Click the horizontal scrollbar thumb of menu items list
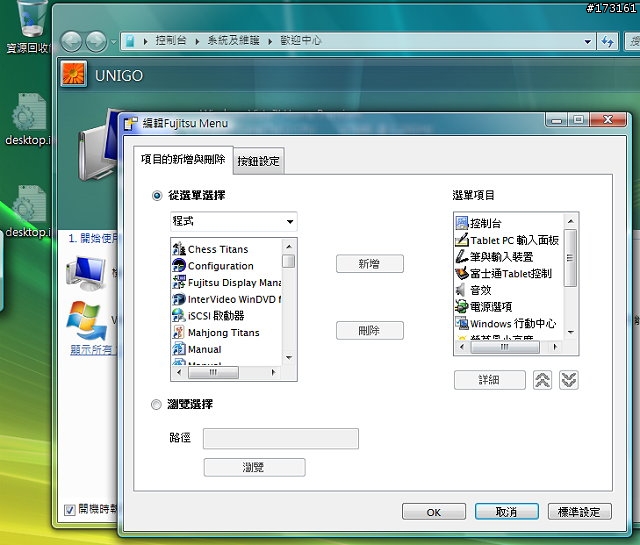The width and height of the screenshot is (640, 545). point(505,347)
